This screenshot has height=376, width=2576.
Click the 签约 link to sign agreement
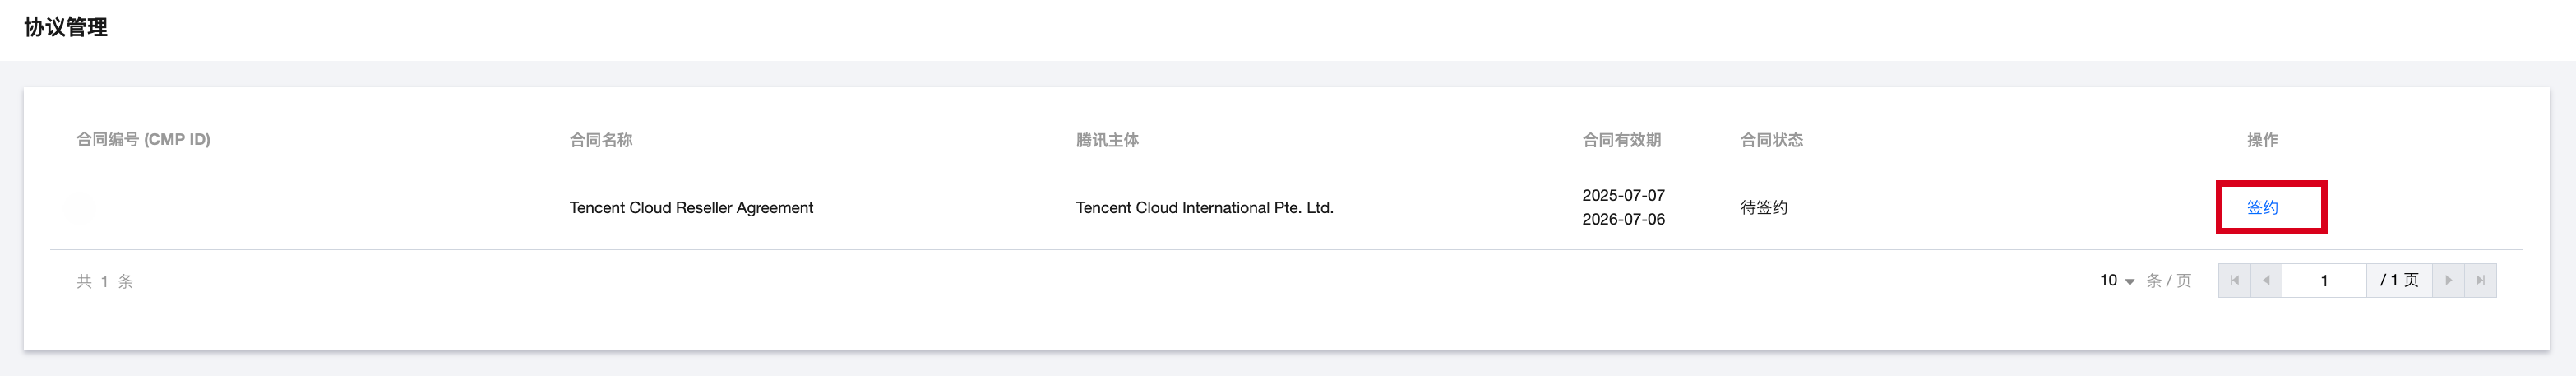2262,207
